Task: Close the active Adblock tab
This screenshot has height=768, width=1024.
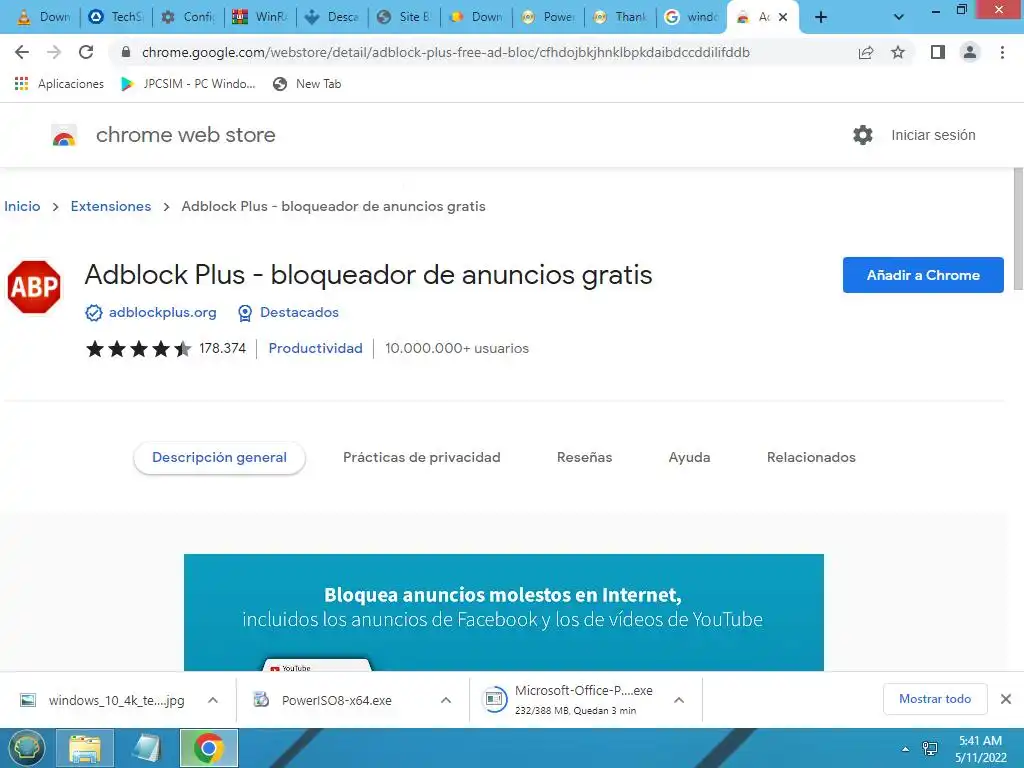Action: (x=783, y=17)
